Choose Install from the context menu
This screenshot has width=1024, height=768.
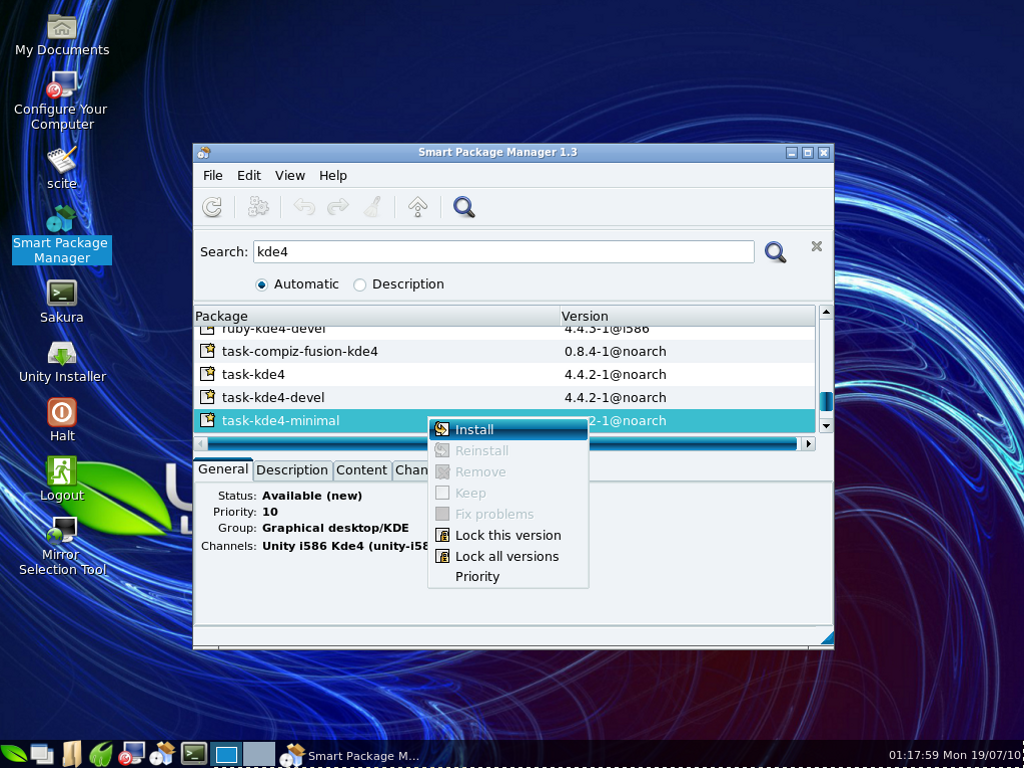(x=508, y=430)
